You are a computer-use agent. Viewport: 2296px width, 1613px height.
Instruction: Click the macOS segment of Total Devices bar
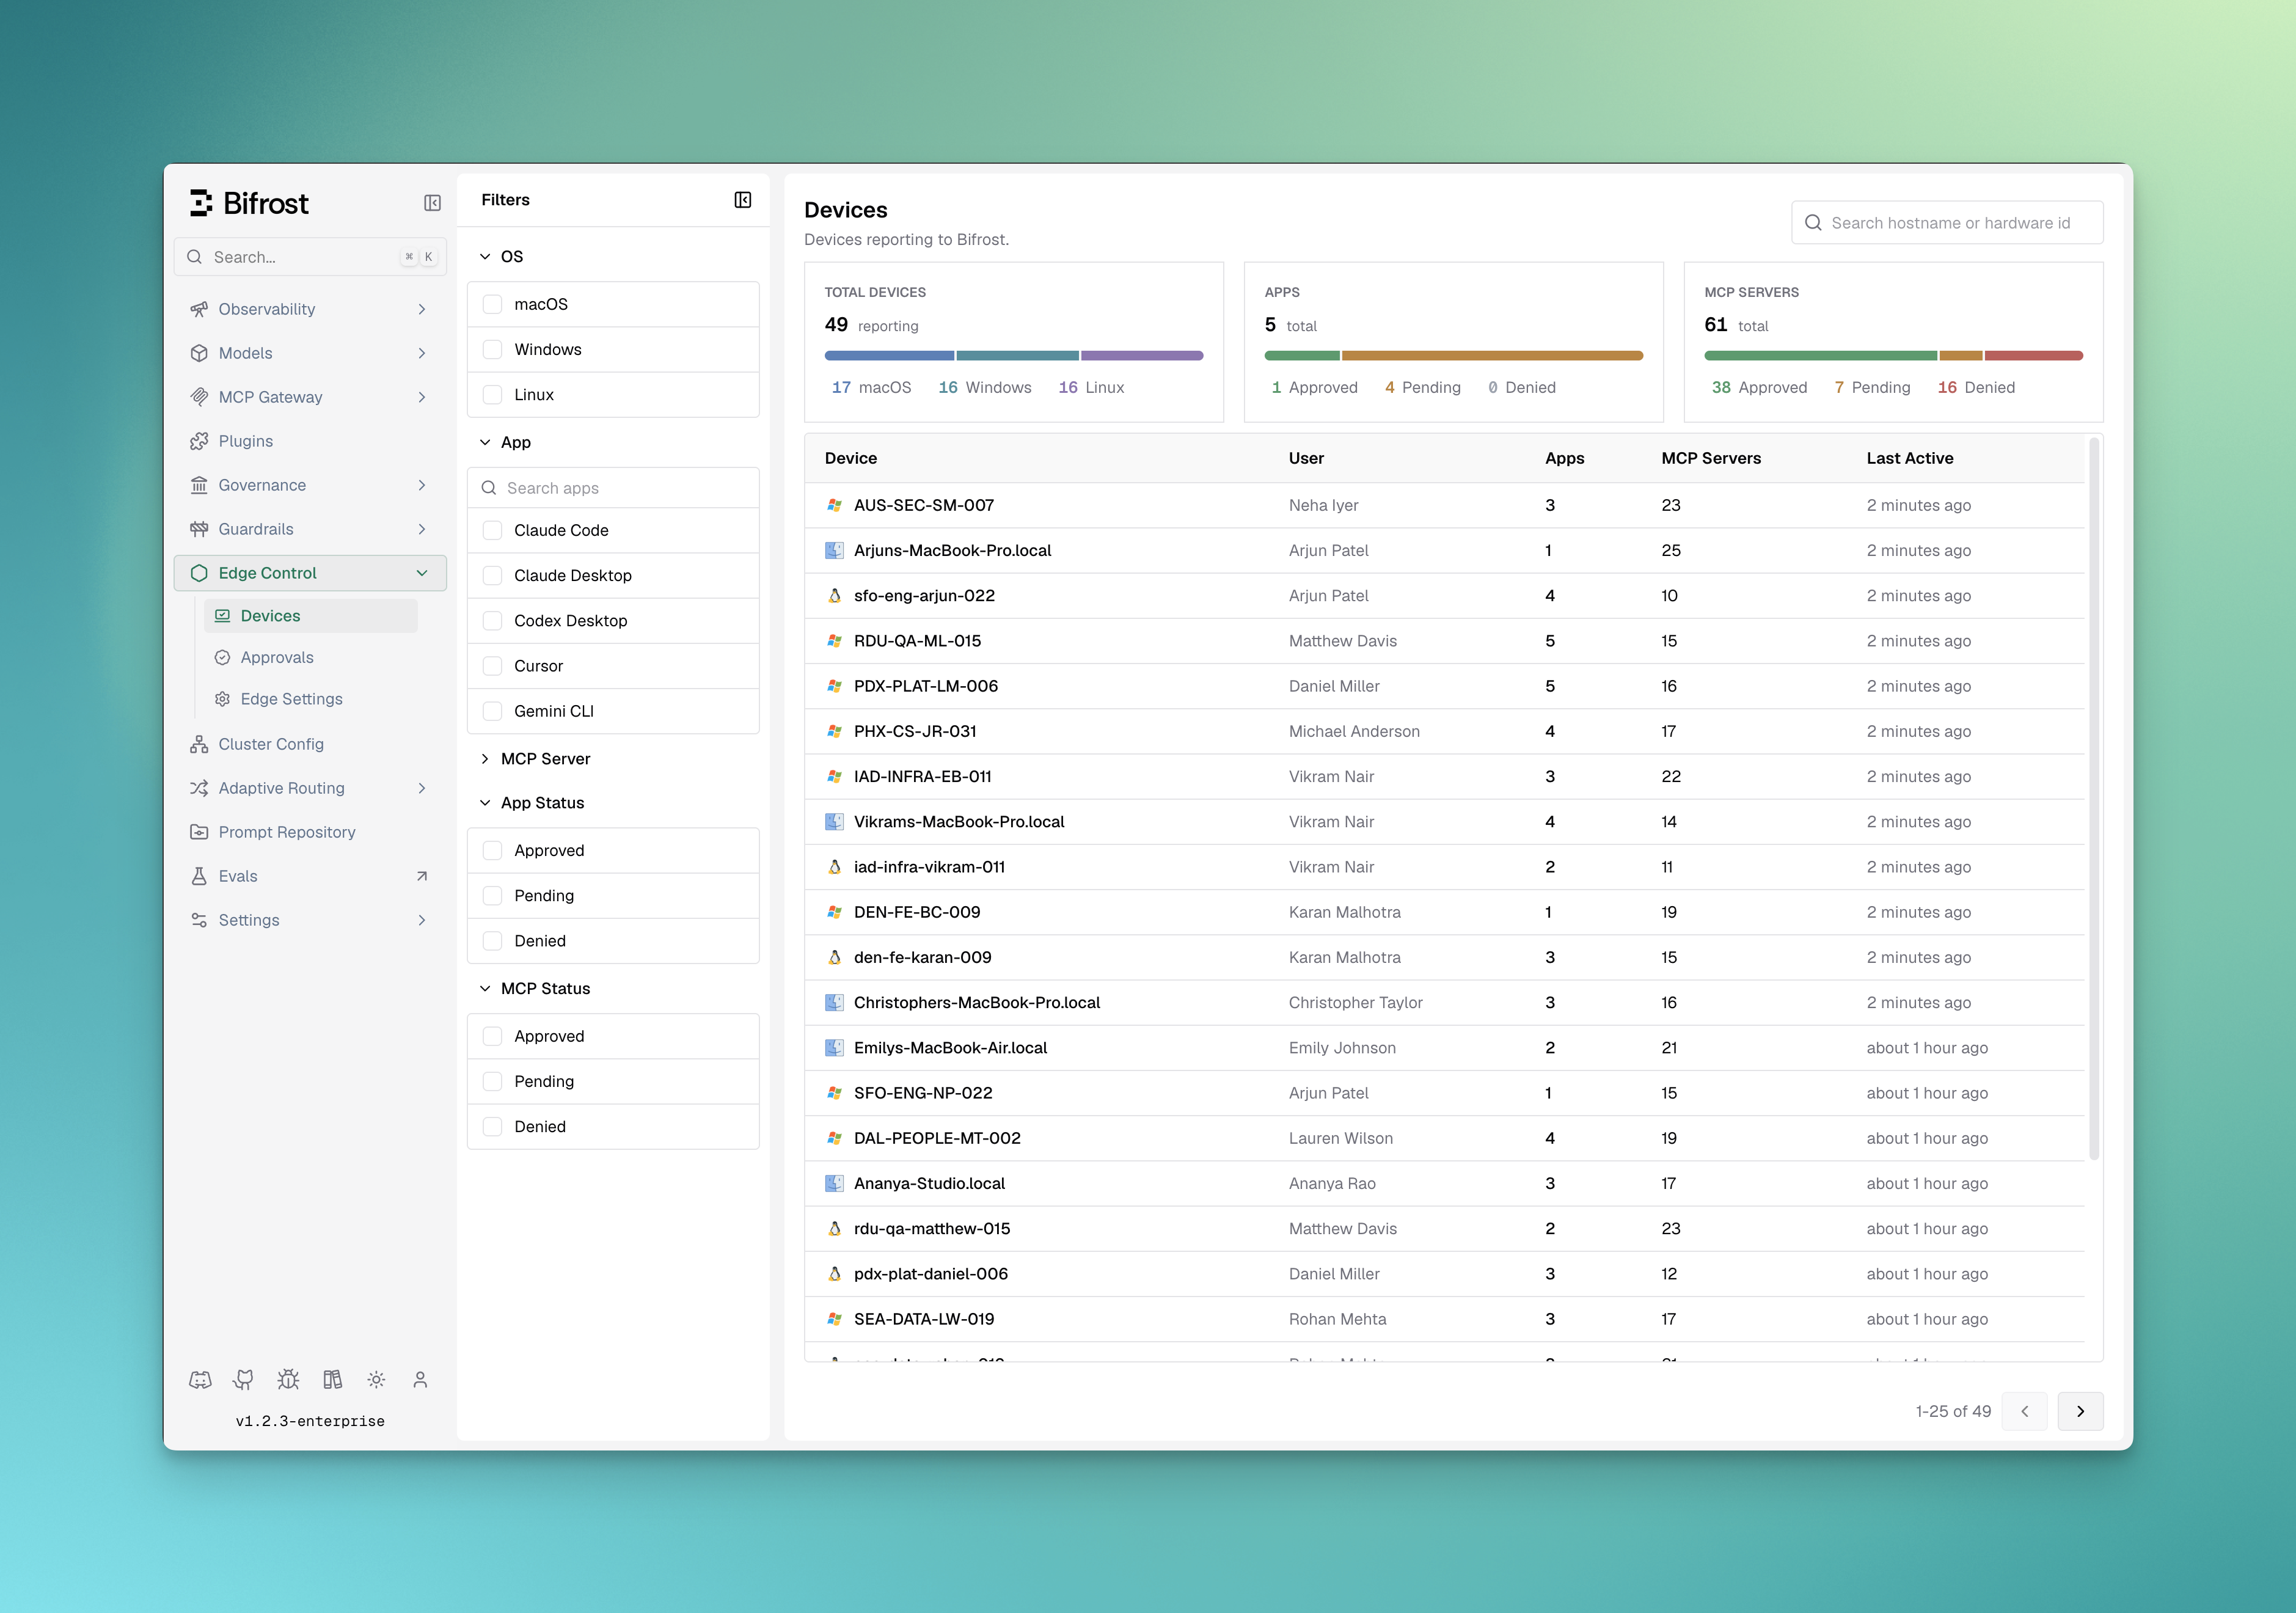coord(889,355)
